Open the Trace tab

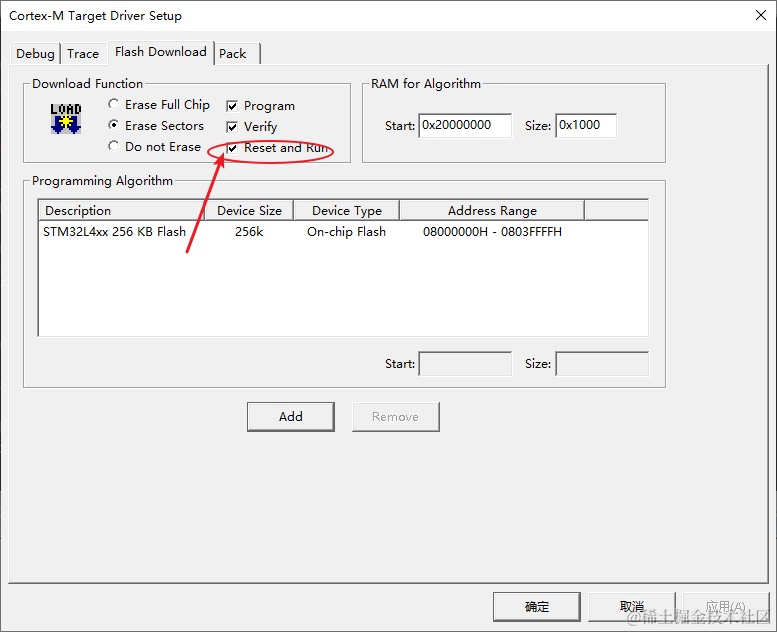coord(83,54)
